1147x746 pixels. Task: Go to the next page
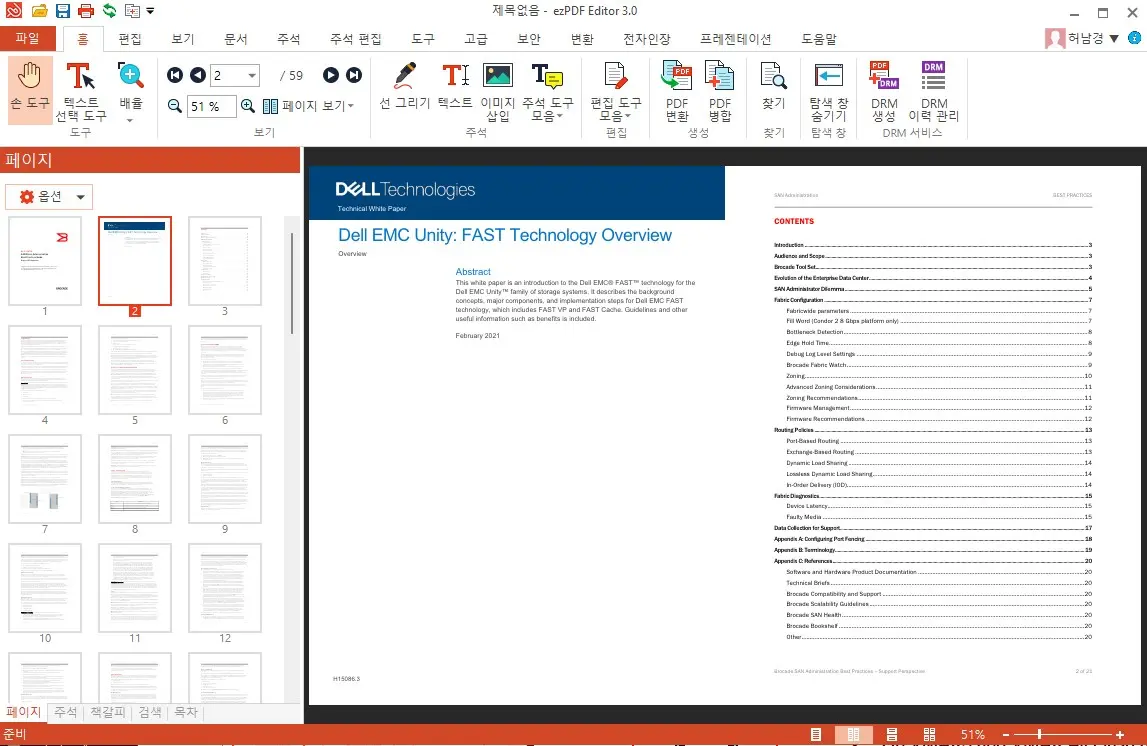click(x=331, y=75)
